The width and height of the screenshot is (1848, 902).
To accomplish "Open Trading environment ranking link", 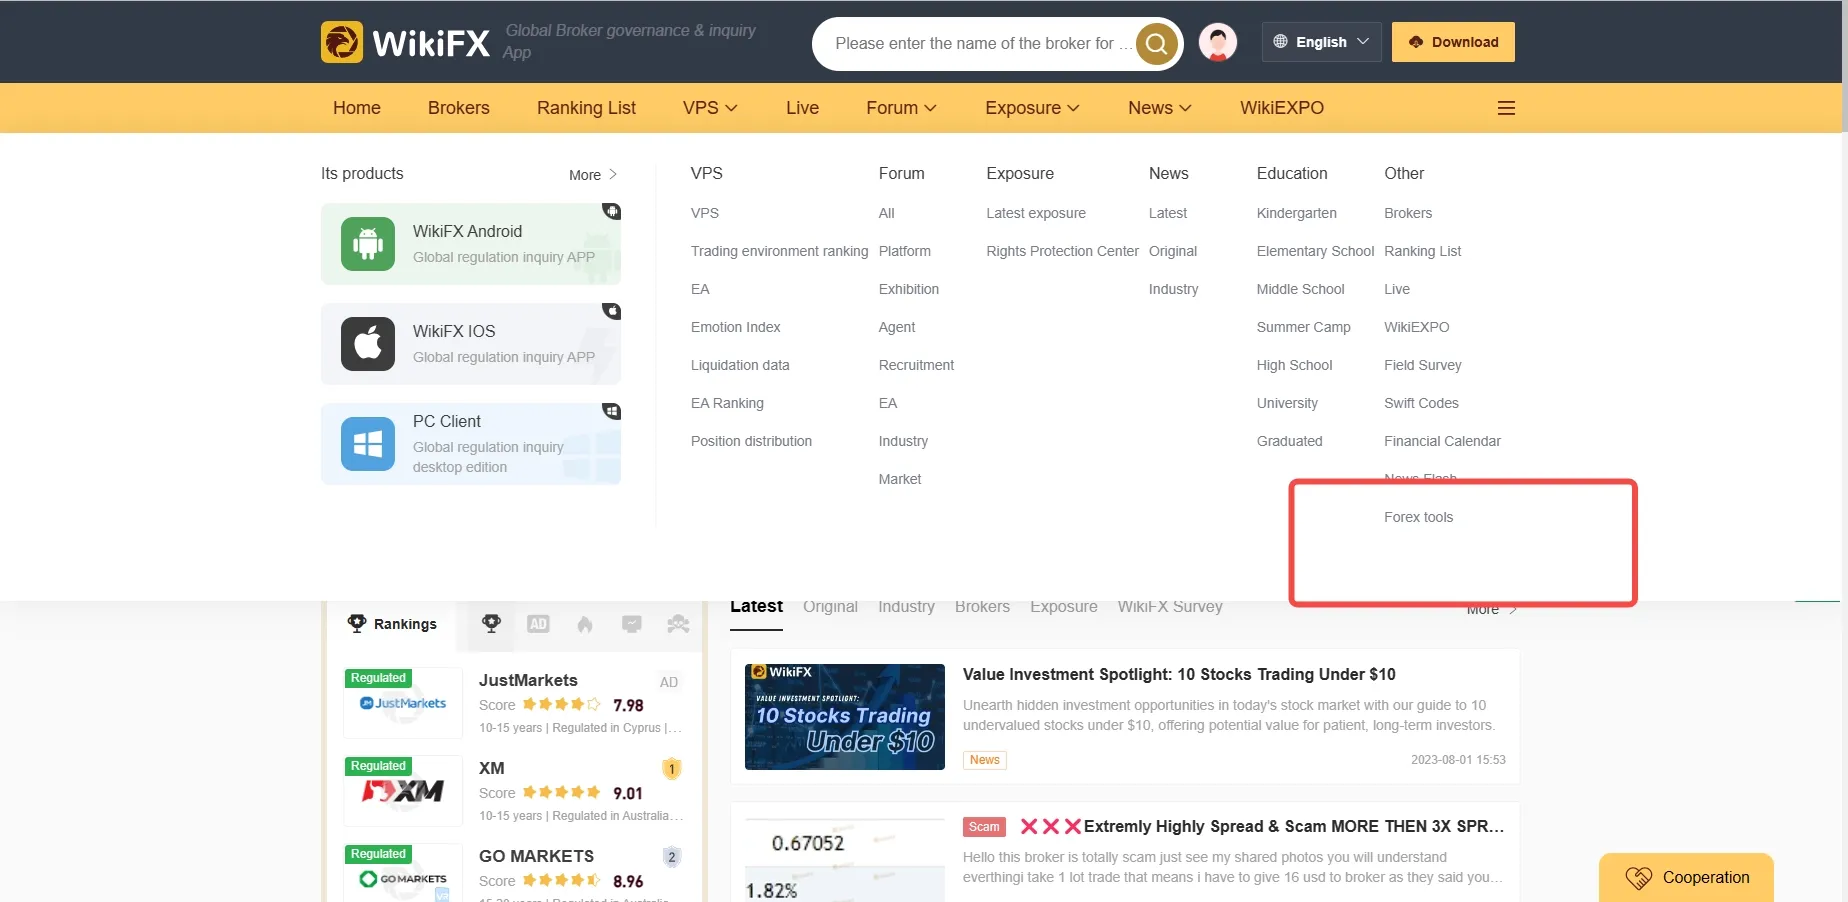I will (x=779, y=251).
